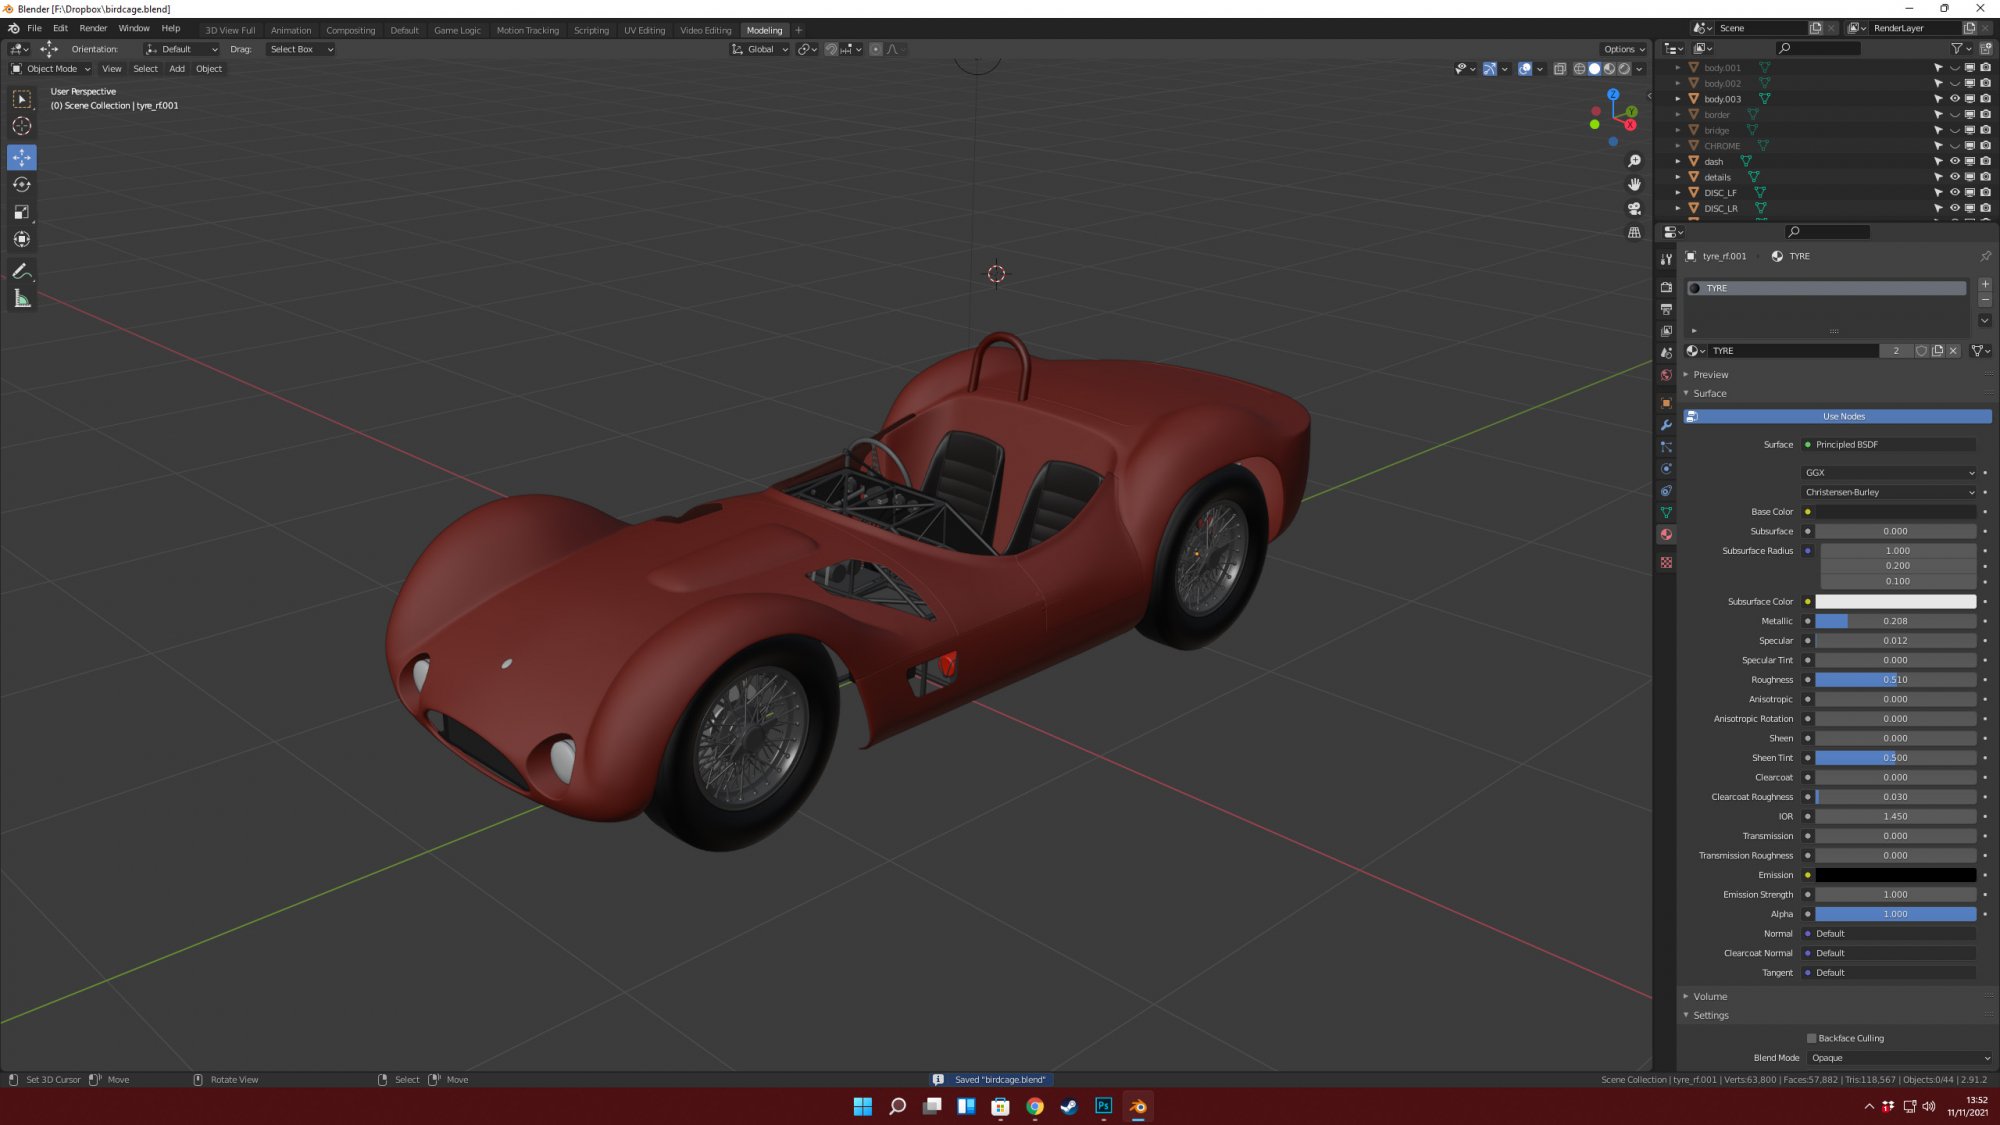Switch perspective/orthographic with the grid gizmo
This screenshot has width=2000, height=1125.
(1634, 232)
